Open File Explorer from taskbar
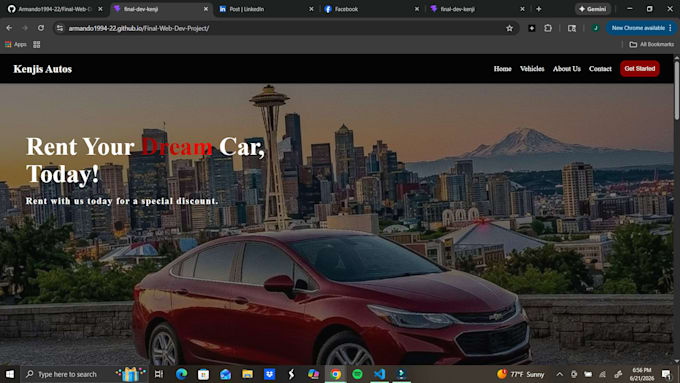The width and height of the screenshot is (680, 383). click(248, 374)
